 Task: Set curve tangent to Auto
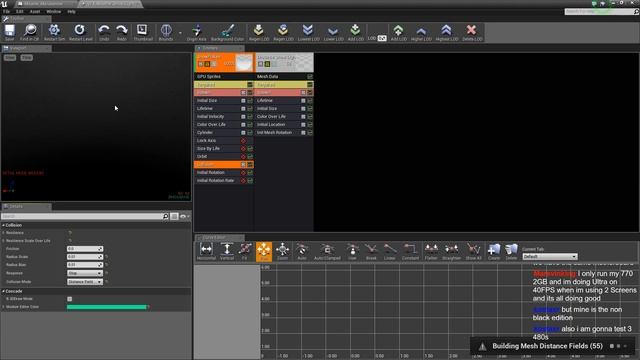pyautogui.click(x=302, y=251)
